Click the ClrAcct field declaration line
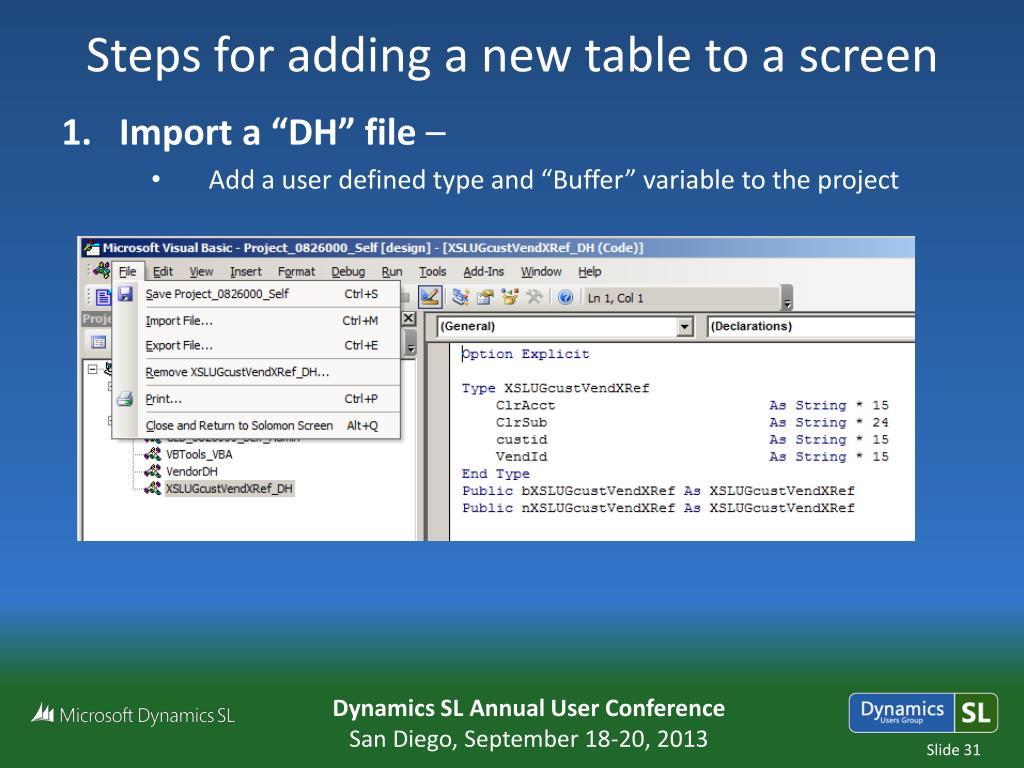Image resolution: width=1024 pixels, height=768 pixels. click(x=692, y=405)
